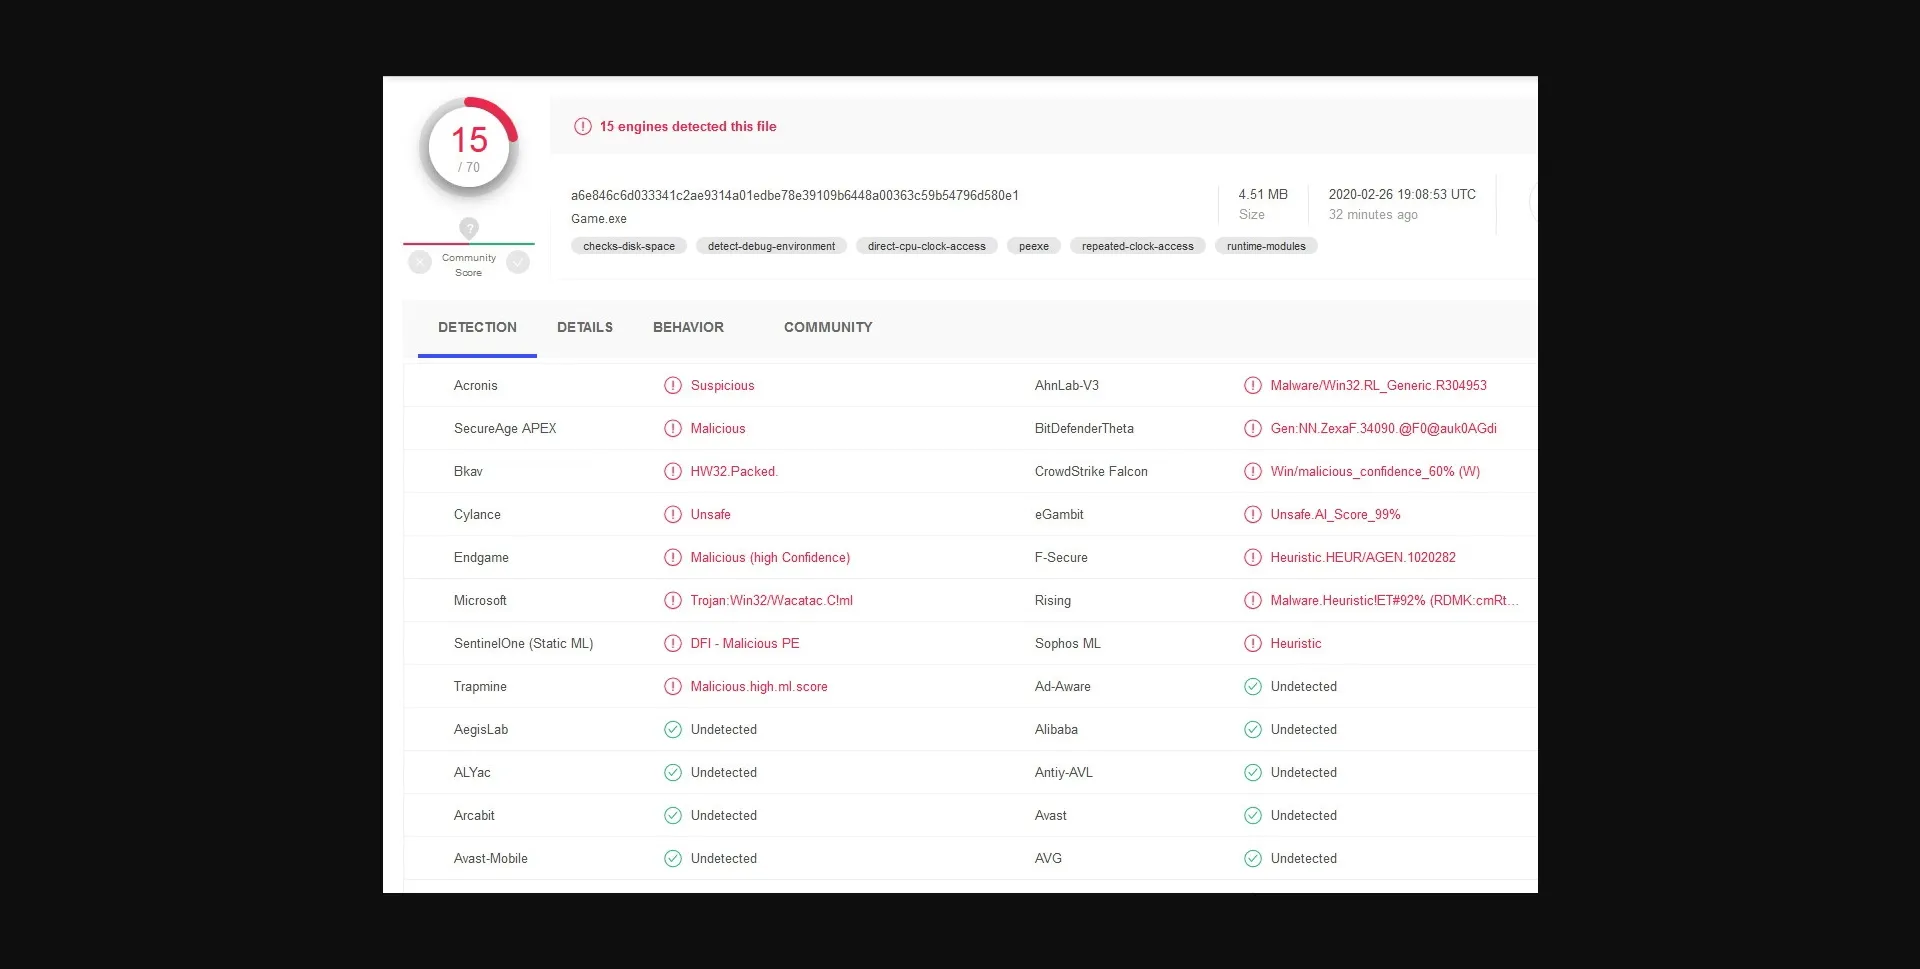This screenshot has height=969, width=1920.
Task: Click the checks-disk-space tag
Action: [629, 247]
